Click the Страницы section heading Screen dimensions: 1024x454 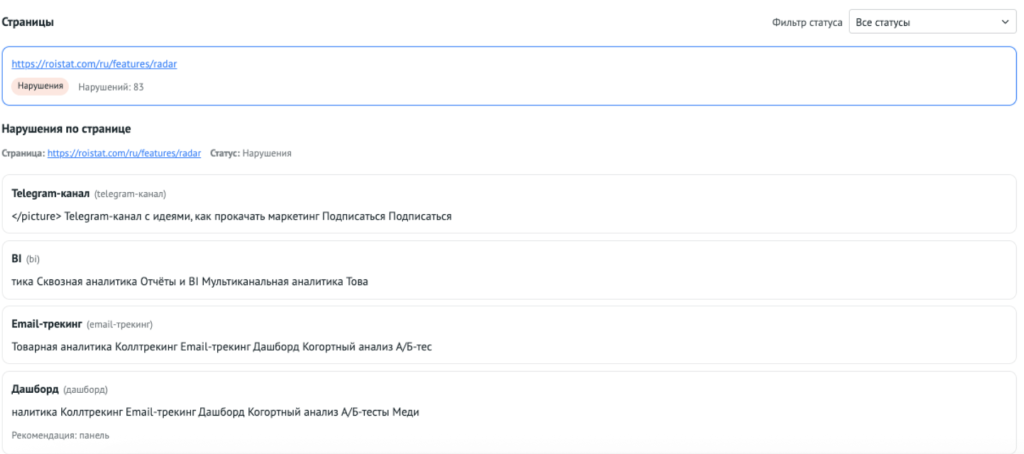point(28,21)
